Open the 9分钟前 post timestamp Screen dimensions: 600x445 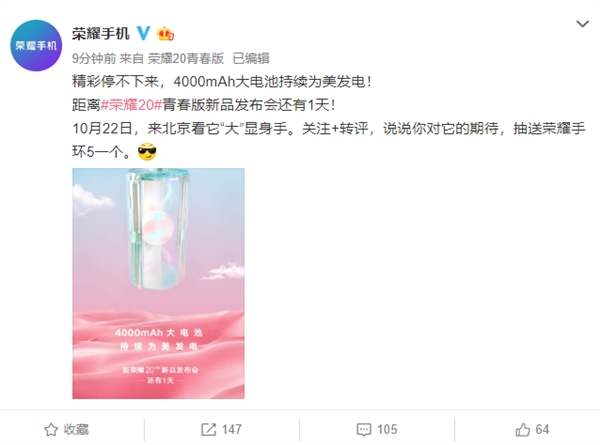click(x=94, y=58)
